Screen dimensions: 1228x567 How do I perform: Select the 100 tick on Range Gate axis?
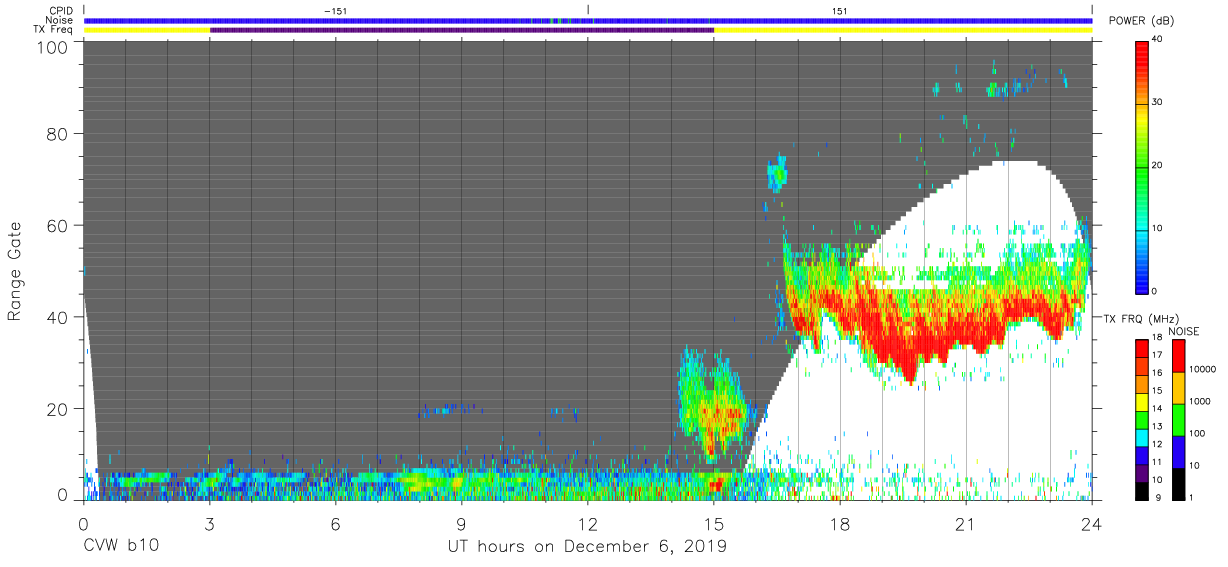coord(54,47)
